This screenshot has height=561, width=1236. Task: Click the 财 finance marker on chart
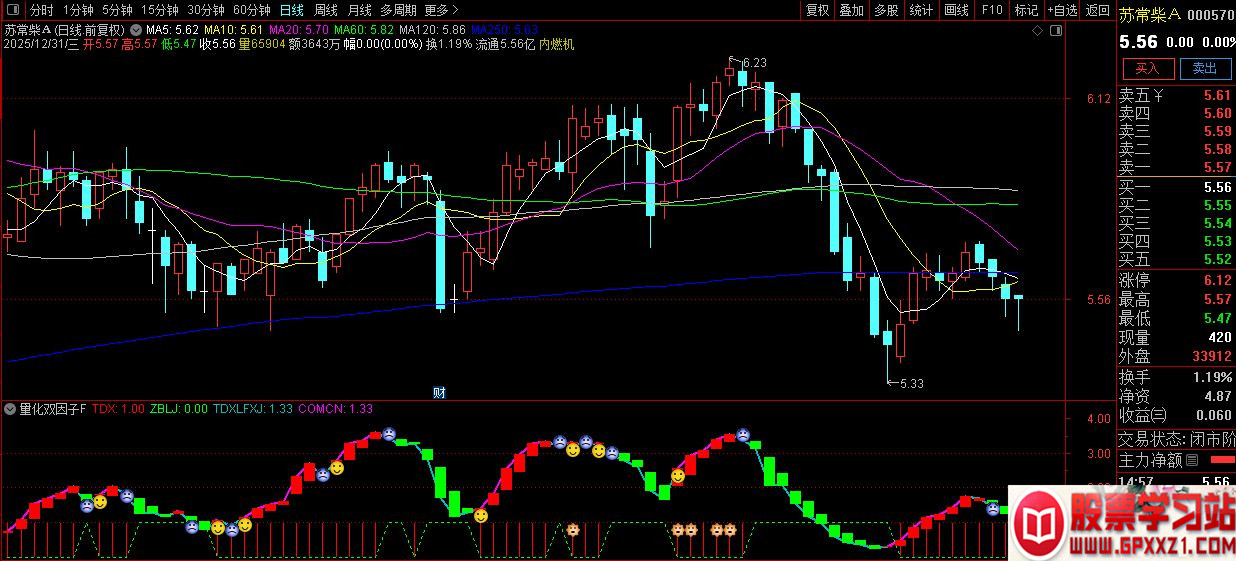tap(438, 392)
